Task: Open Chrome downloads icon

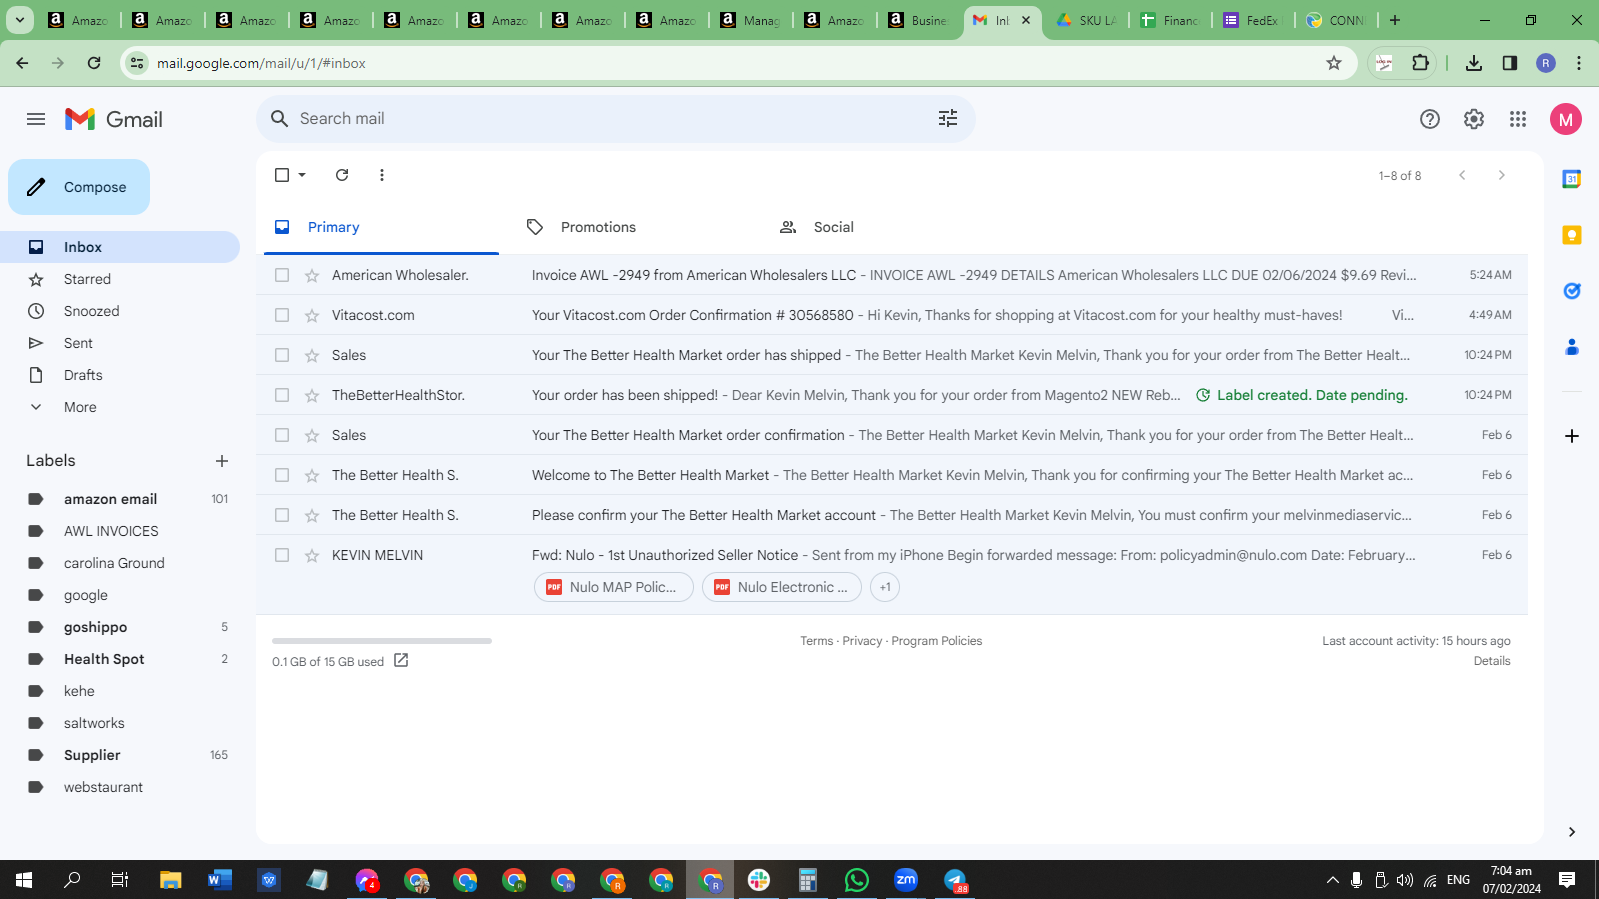Action: tap(1474, 63)
